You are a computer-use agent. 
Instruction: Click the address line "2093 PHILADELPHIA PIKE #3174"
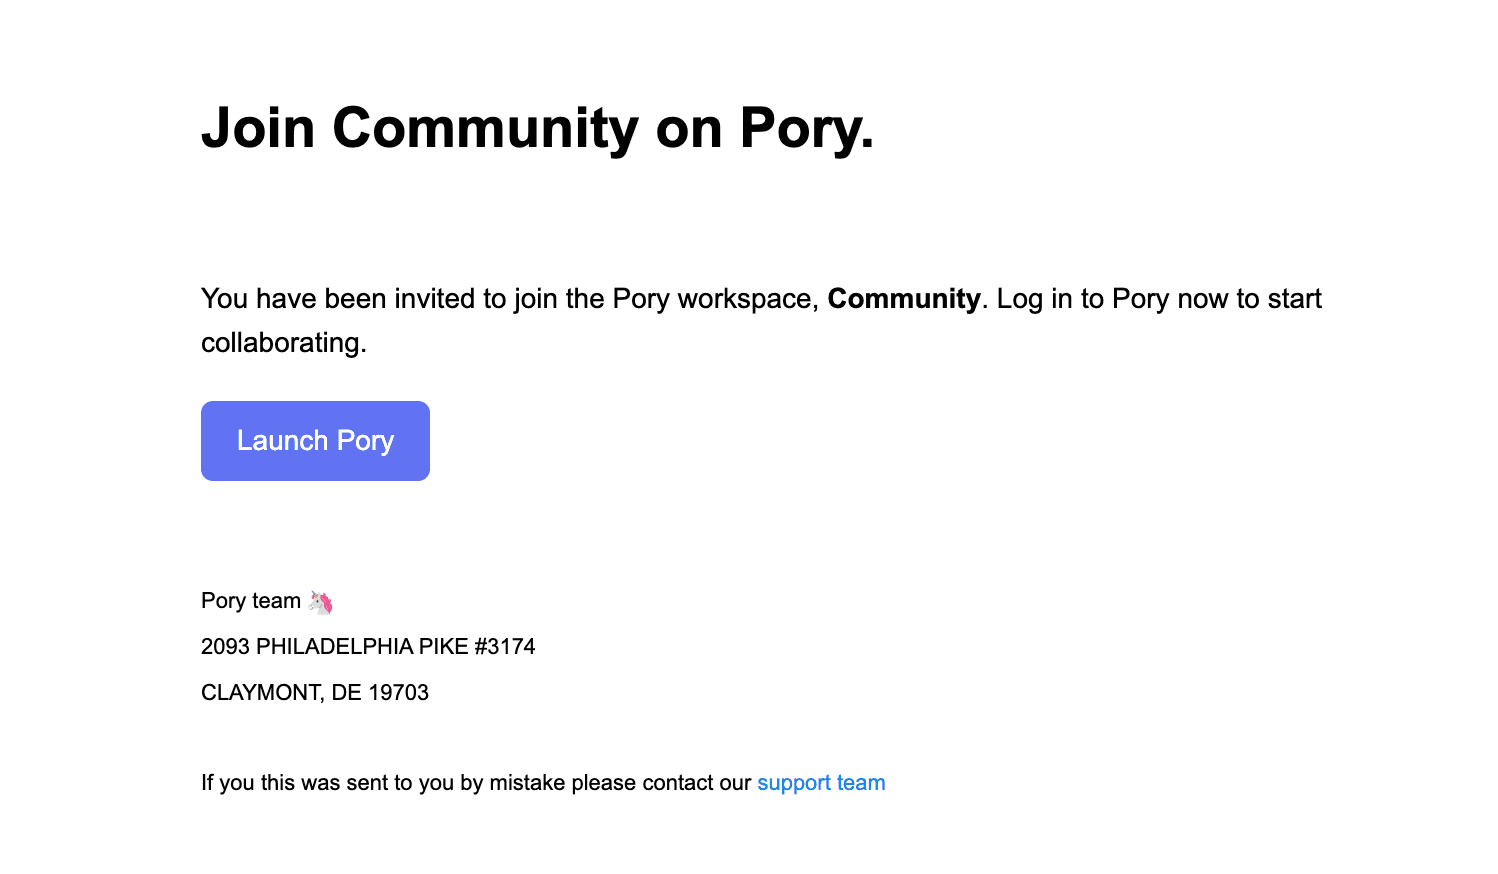click(368, 647)
